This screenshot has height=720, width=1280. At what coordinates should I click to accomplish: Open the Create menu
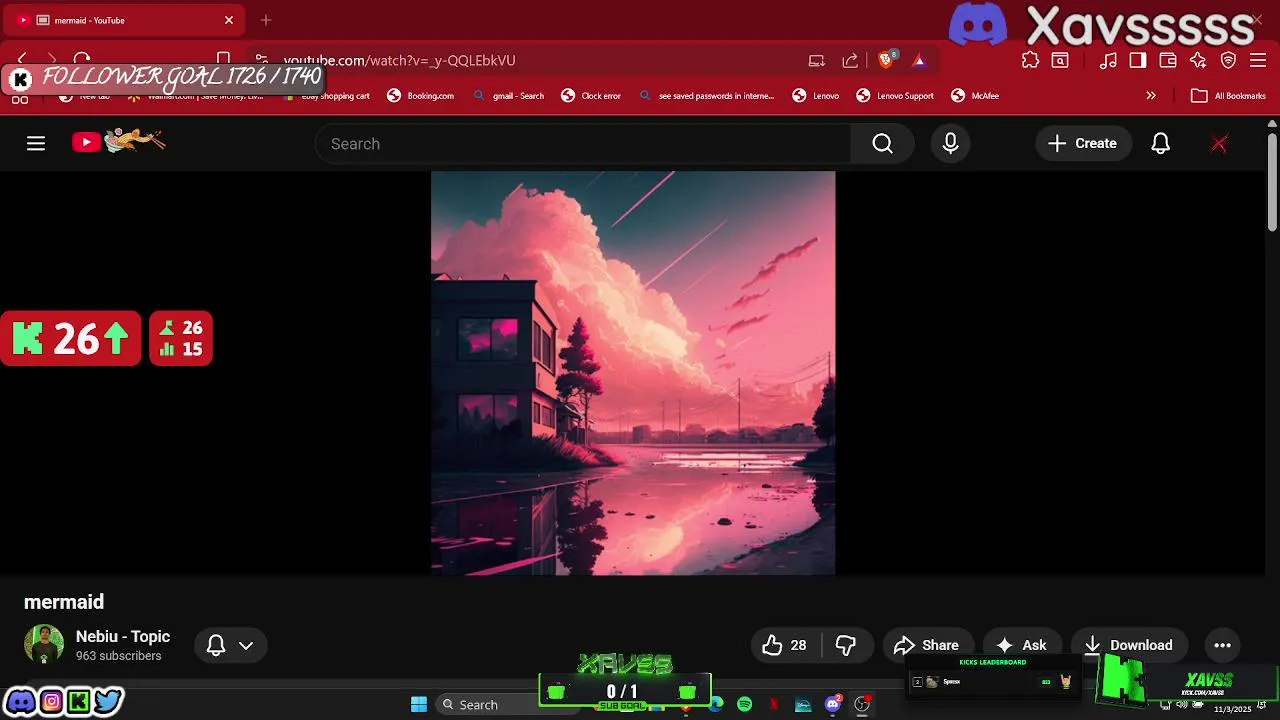point(1083,144)
